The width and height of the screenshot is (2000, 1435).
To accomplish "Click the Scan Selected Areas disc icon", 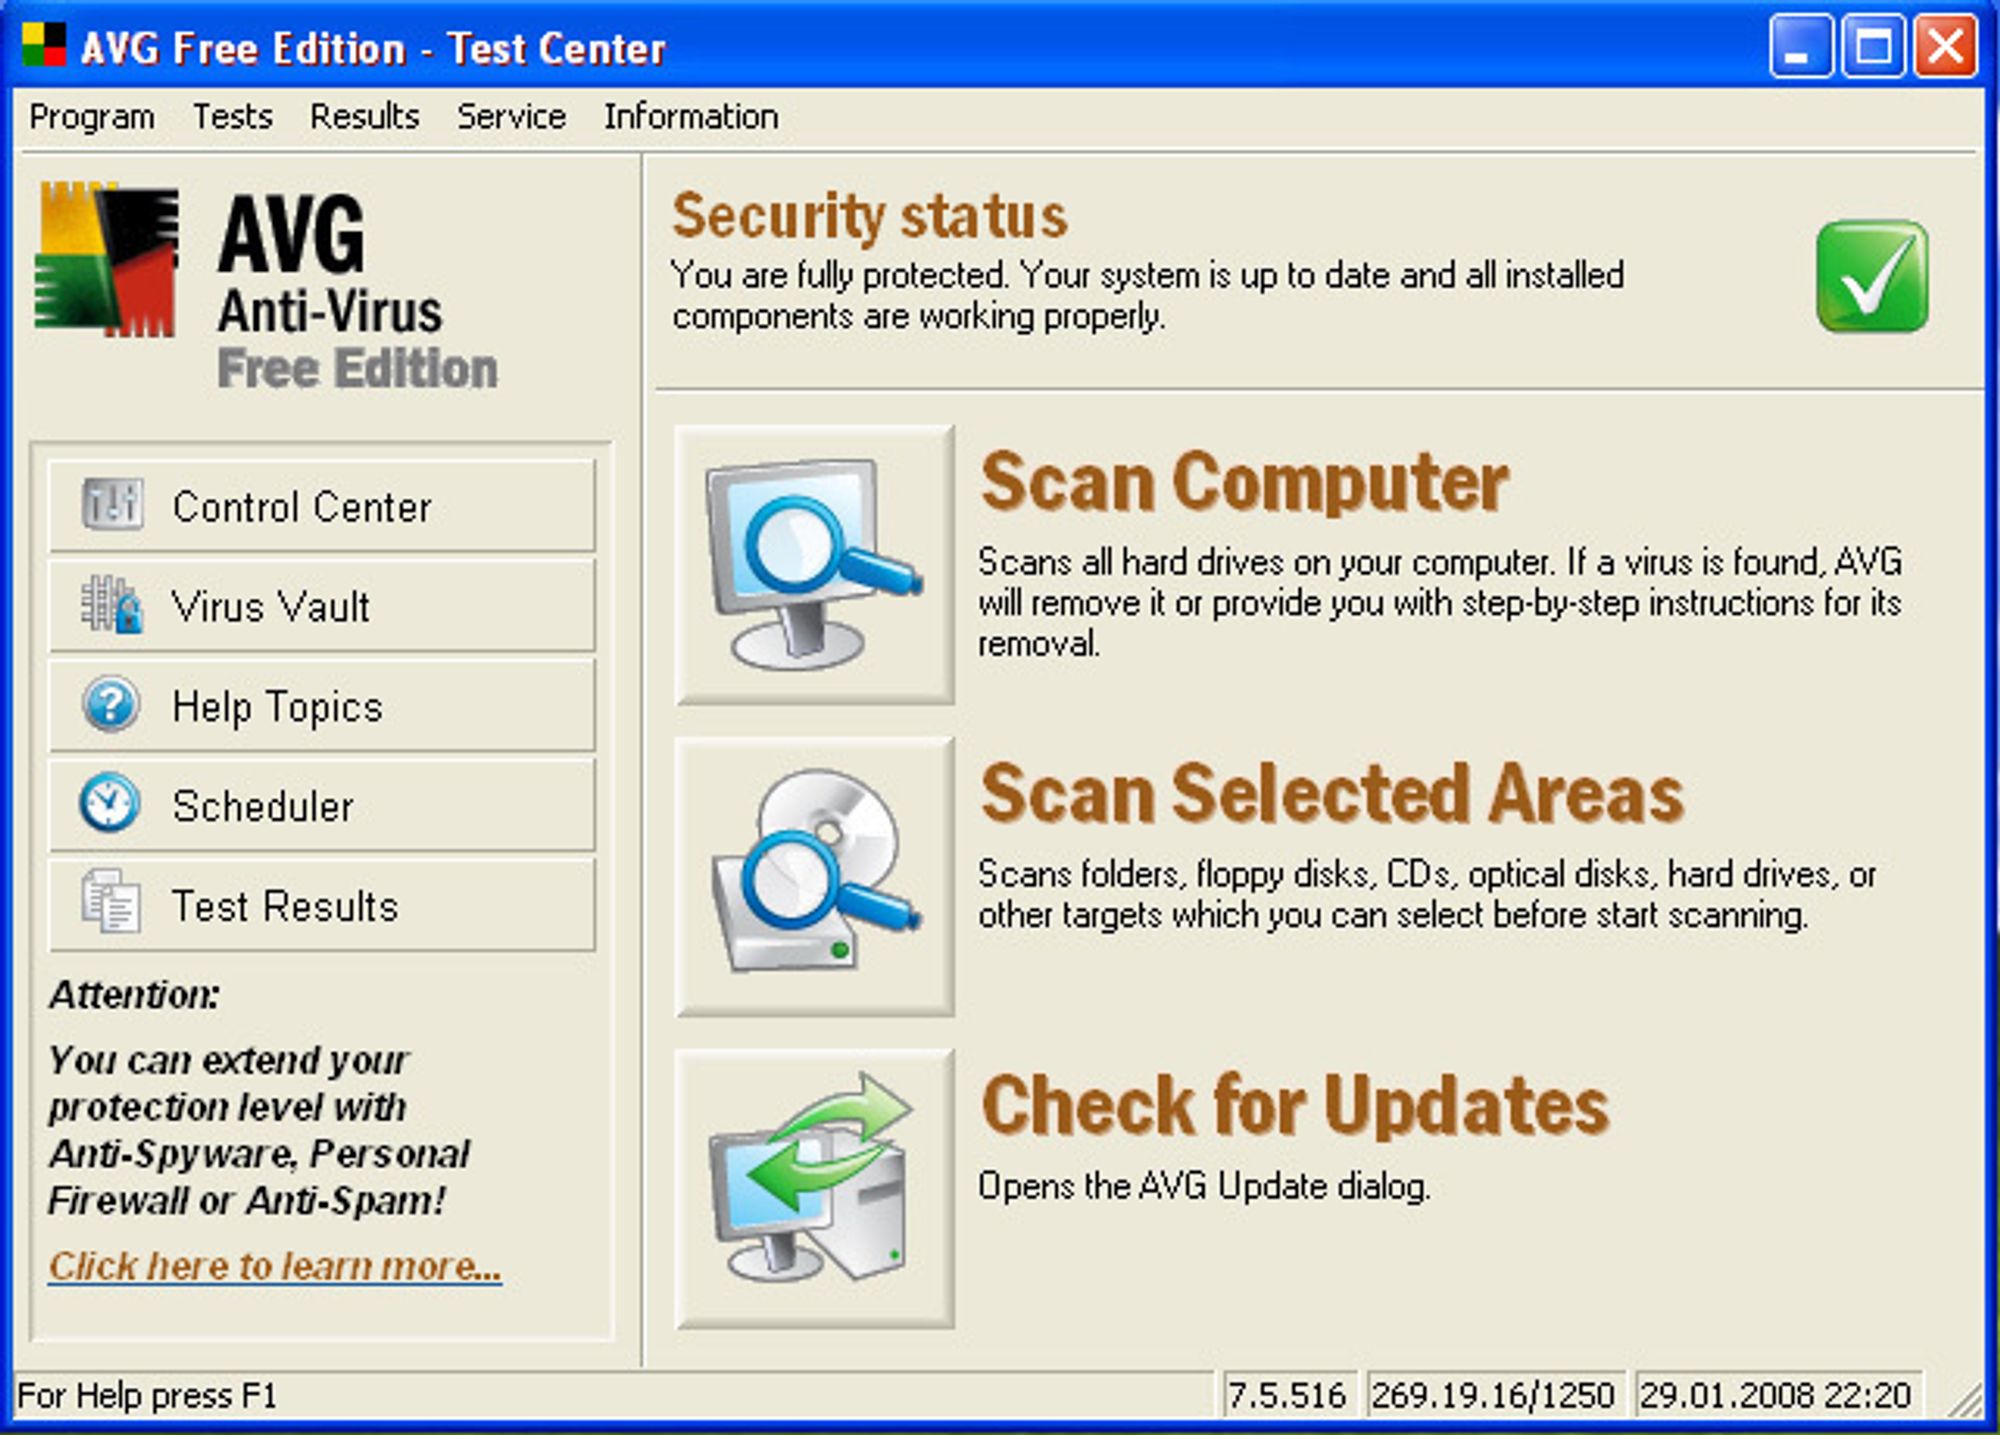I will click(814, 877).
